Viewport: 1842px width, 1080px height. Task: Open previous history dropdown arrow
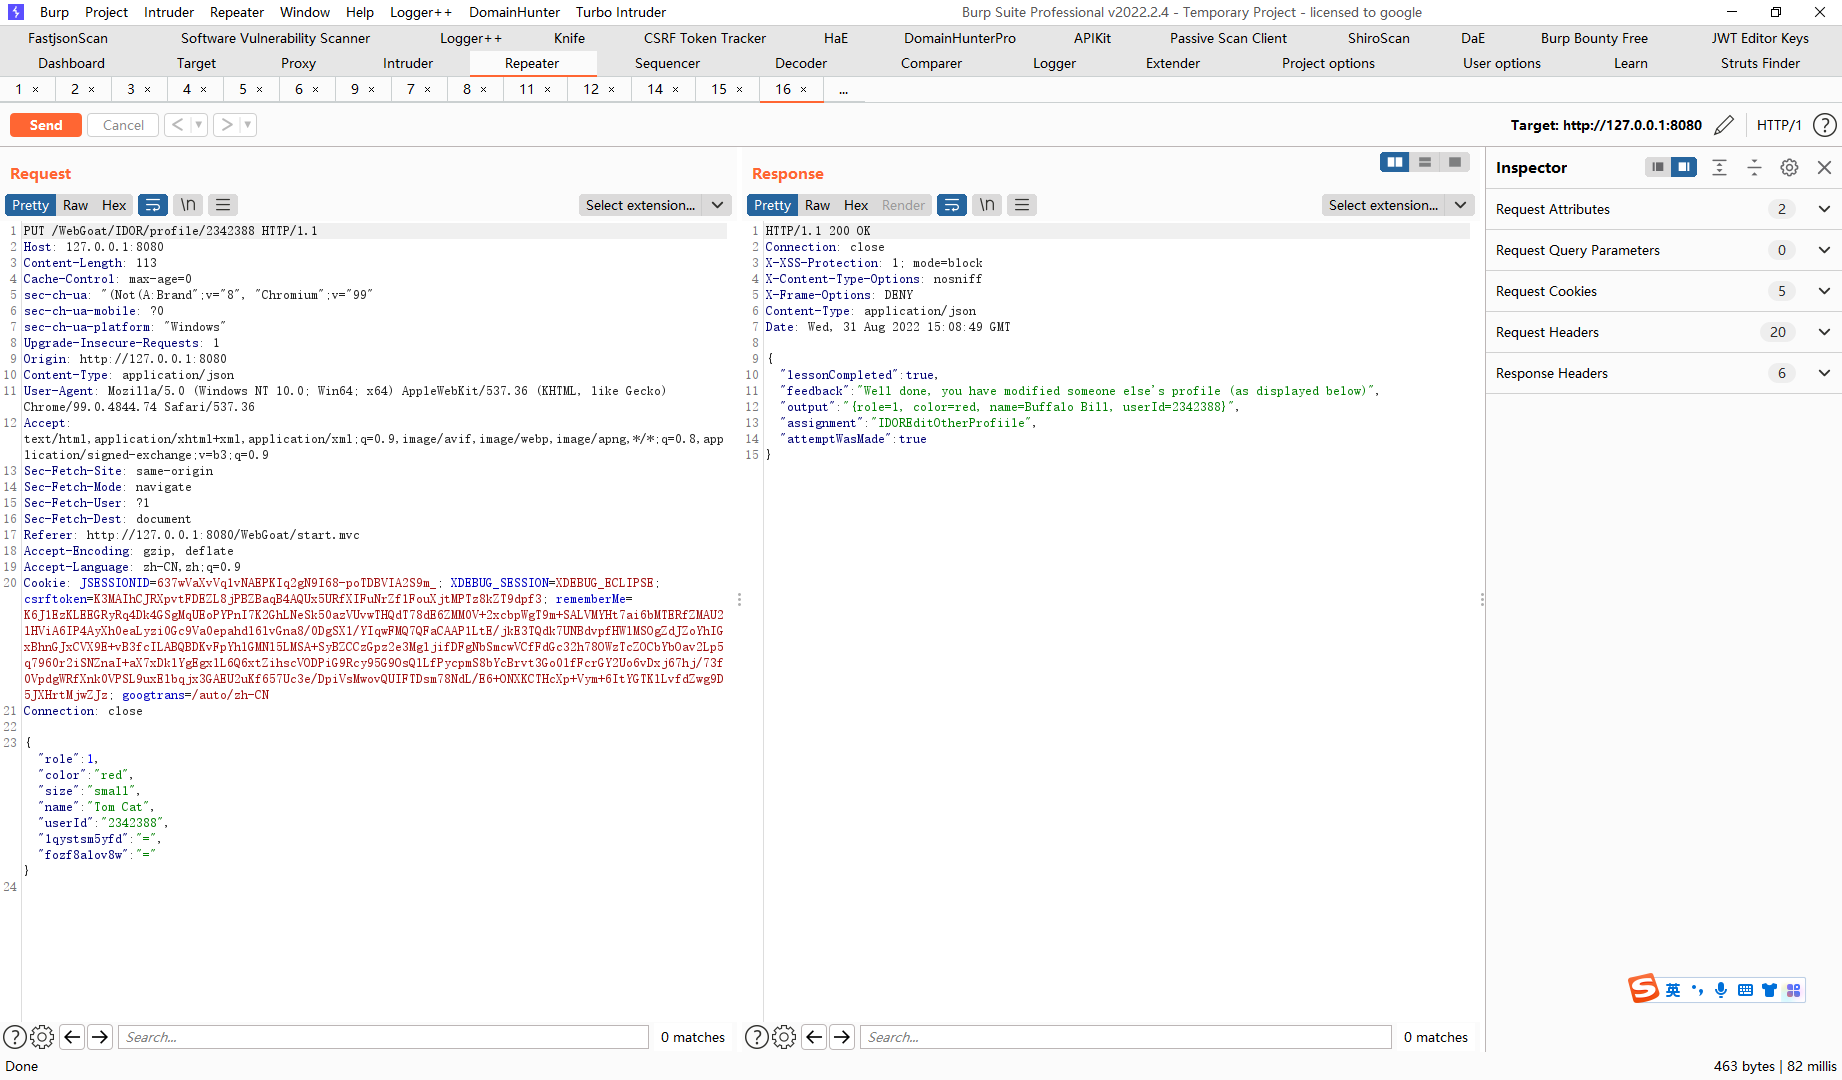(x=199, y=125)
